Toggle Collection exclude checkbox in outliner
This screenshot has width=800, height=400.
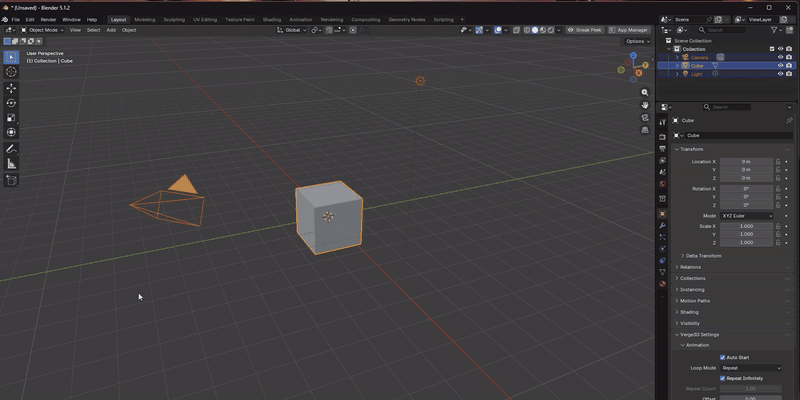(772, 49)
